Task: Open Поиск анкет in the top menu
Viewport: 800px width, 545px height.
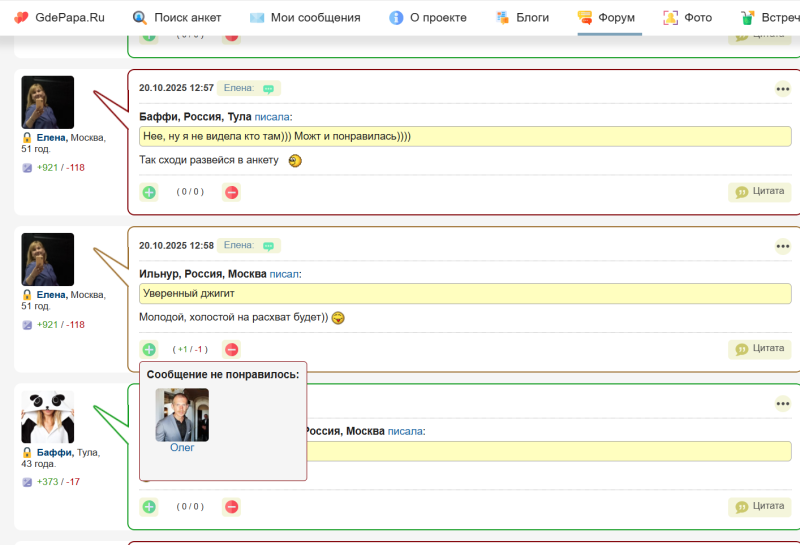Action: [x=177, y=18]
